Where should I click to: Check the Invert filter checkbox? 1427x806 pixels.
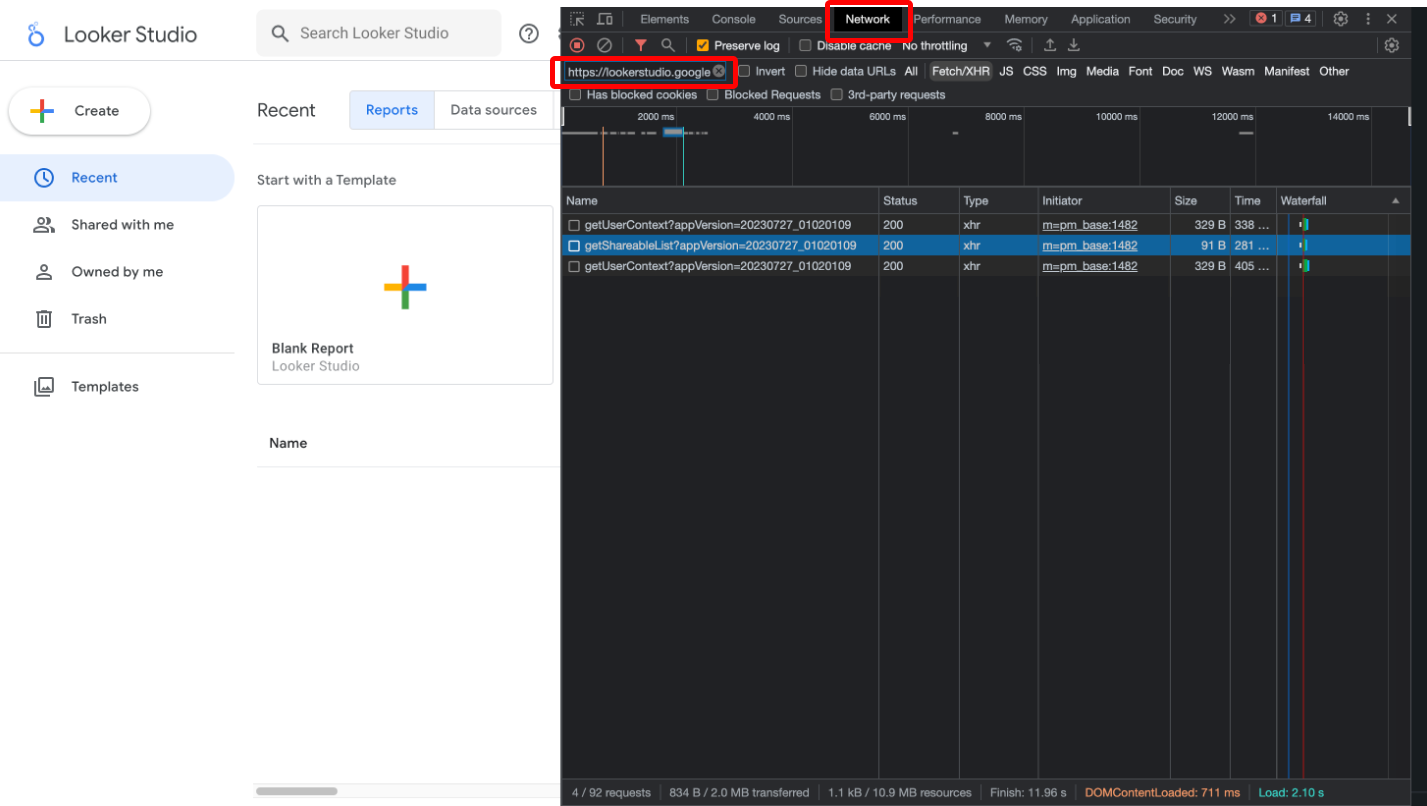pyautogui.click(x=744, y=72)
